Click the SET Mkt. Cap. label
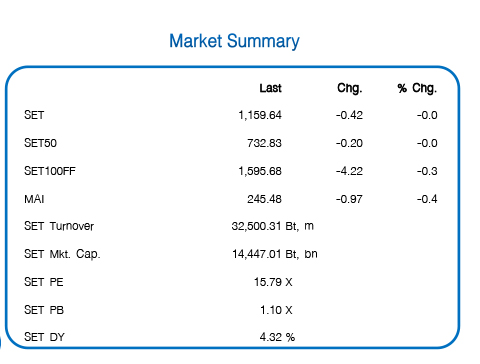480x364 pixels. pos(62,254)
